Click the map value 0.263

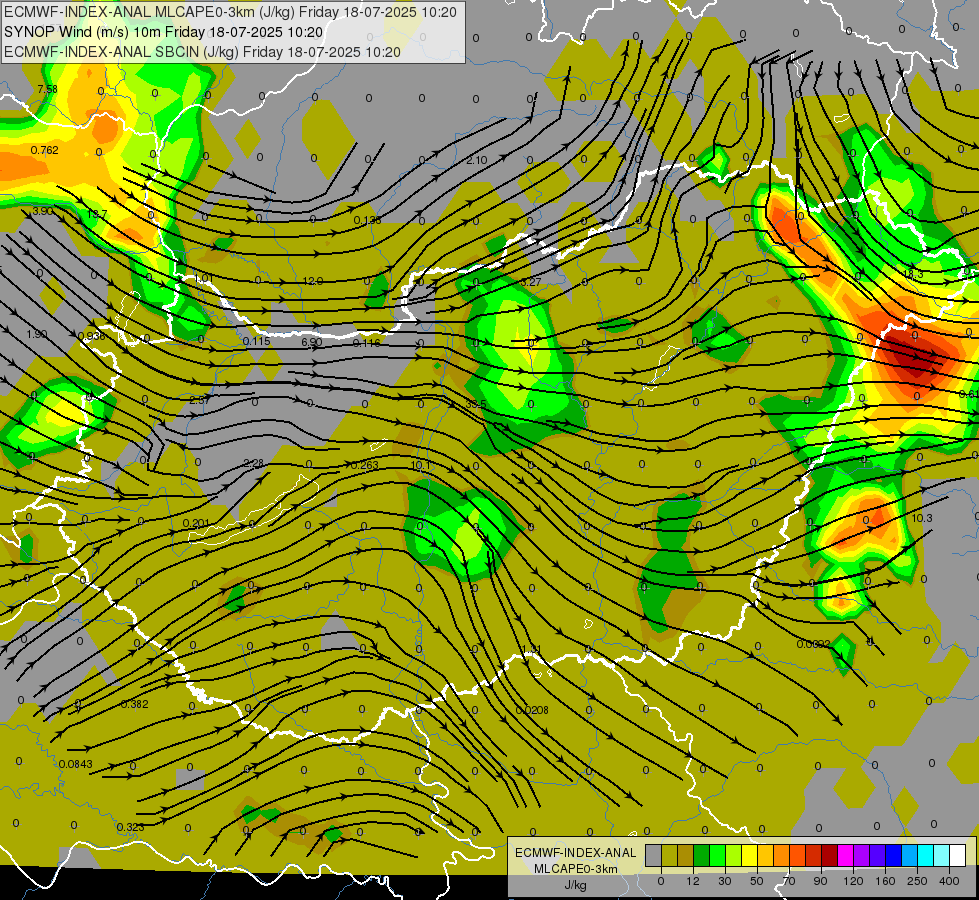(x=365, y=465)
